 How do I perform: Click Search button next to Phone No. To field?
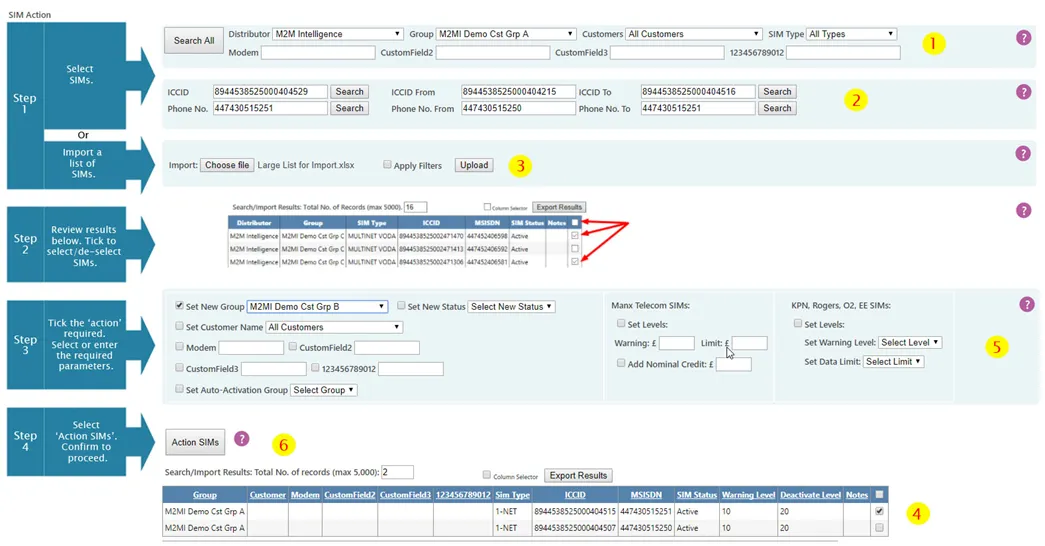pyautogui.click(x=777, y=108)
